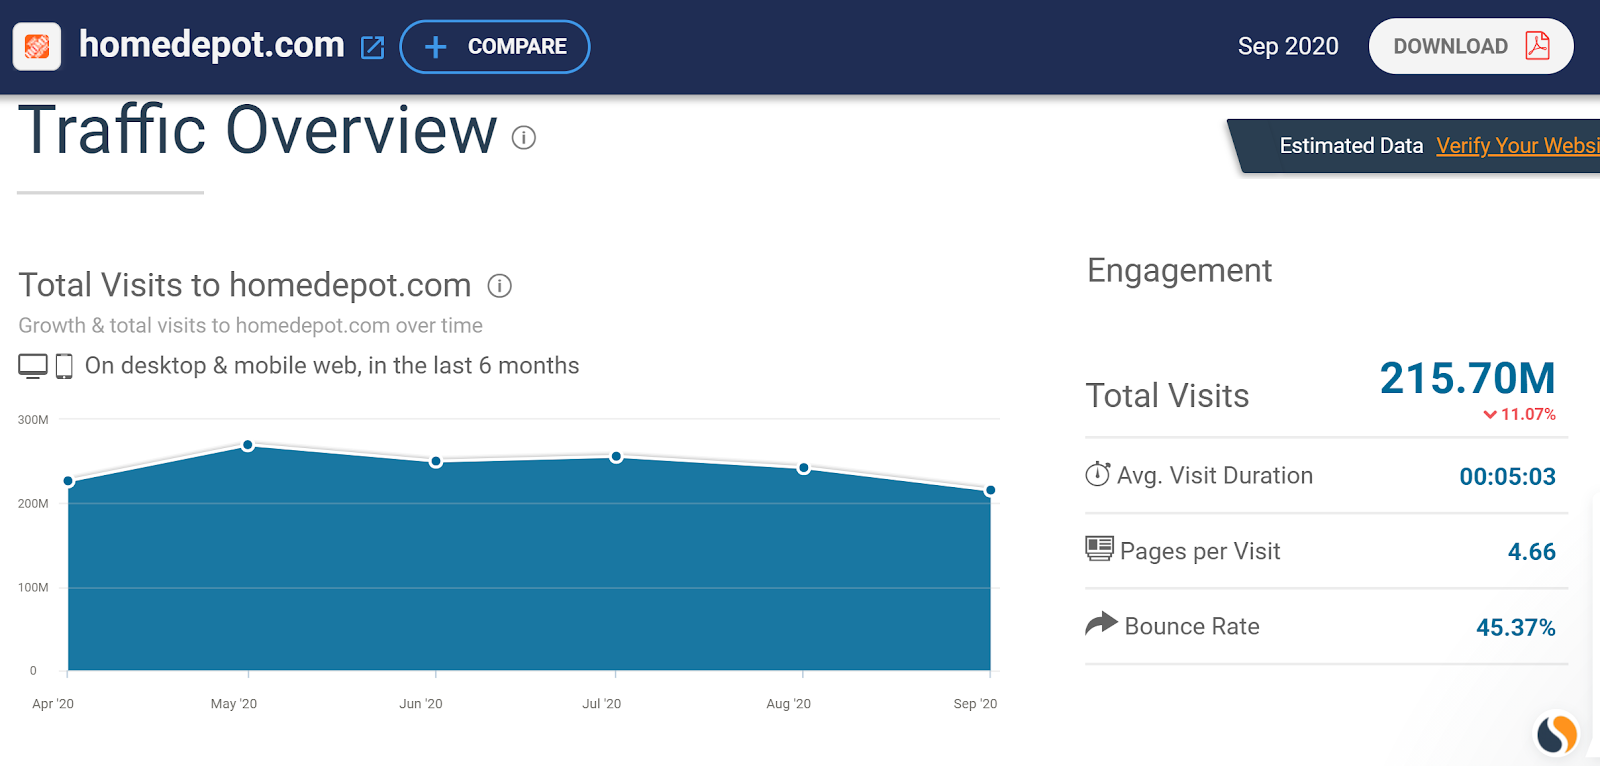Click the Avg. Visit Duration label
Viewport: 1600px width, 766px height.
(x=1215, y=476)
